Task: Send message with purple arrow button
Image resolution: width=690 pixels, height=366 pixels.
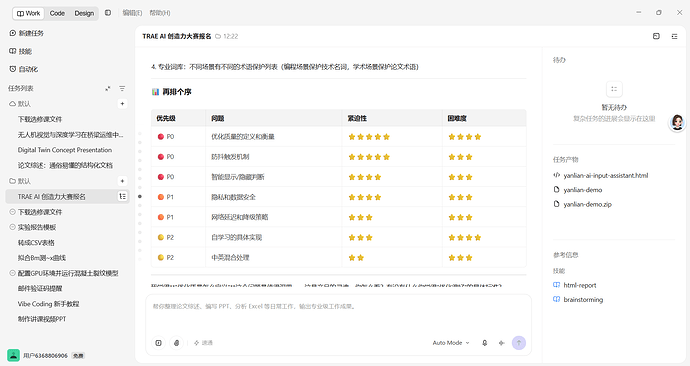Action: tap(519, 343)
